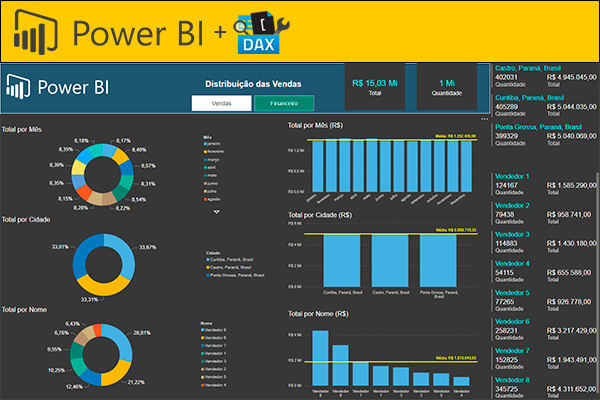Image resolution: width=600 pixels, height=400 pixels.
Task: Open the Vendedor 7 card heading
Action: (x=512, y=351)
